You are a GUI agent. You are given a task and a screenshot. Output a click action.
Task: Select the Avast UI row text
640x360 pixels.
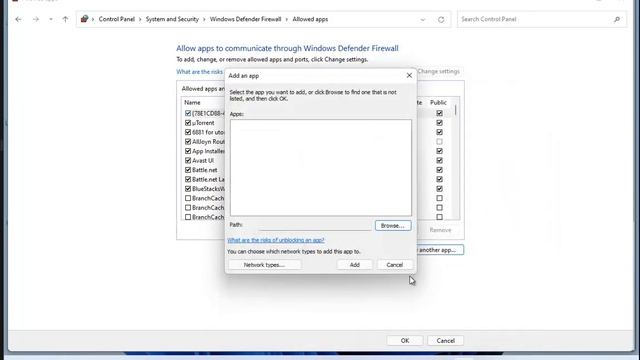203,160
